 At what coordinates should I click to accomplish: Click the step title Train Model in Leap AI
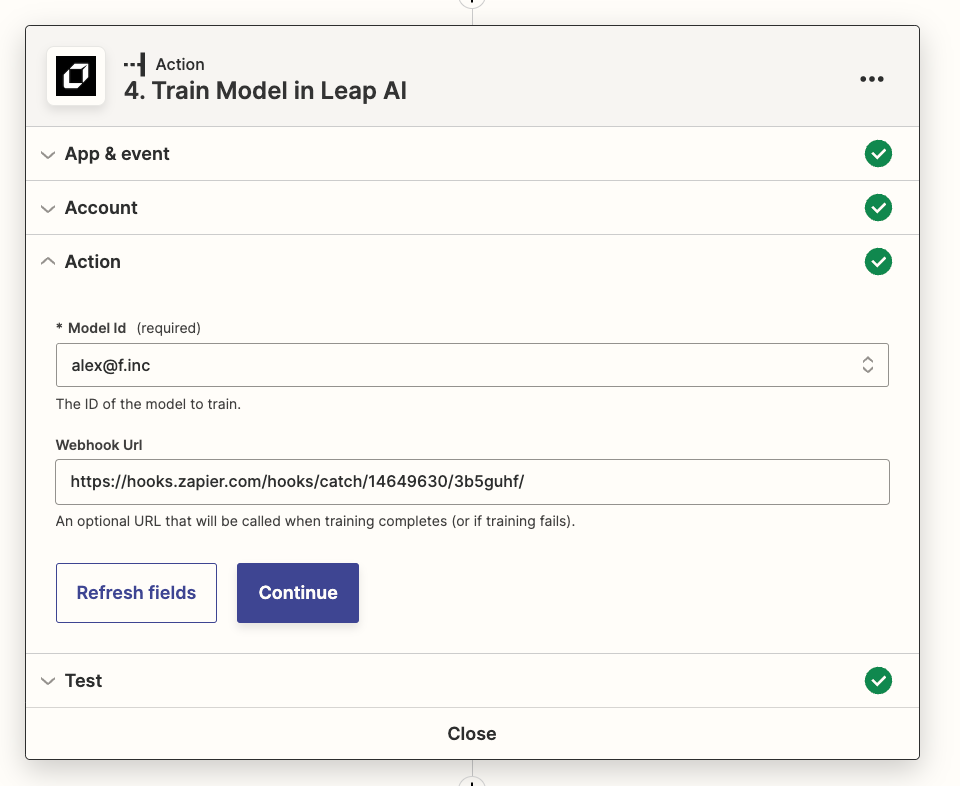coord(265,91)
